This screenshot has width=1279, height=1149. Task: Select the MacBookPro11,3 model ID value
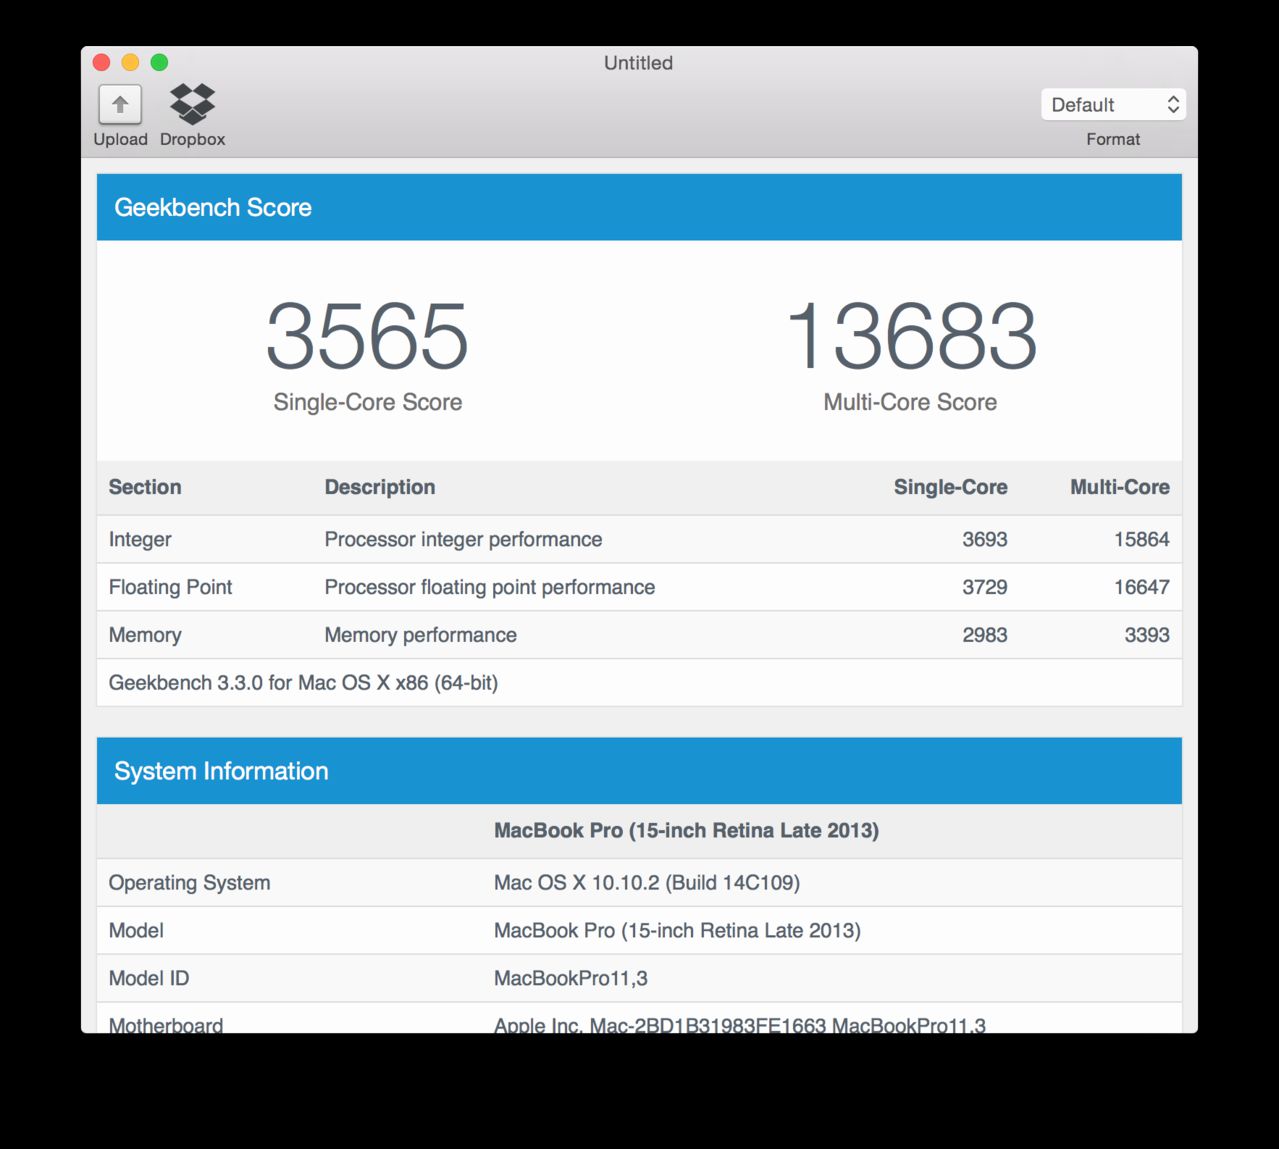[x=571, y=978]
